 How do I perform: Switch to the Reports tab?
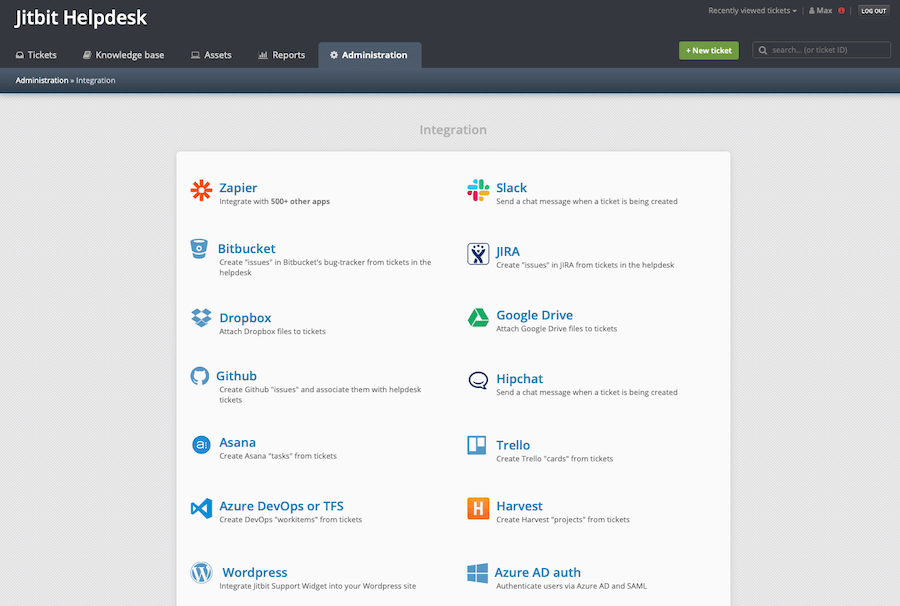point(282,55)
